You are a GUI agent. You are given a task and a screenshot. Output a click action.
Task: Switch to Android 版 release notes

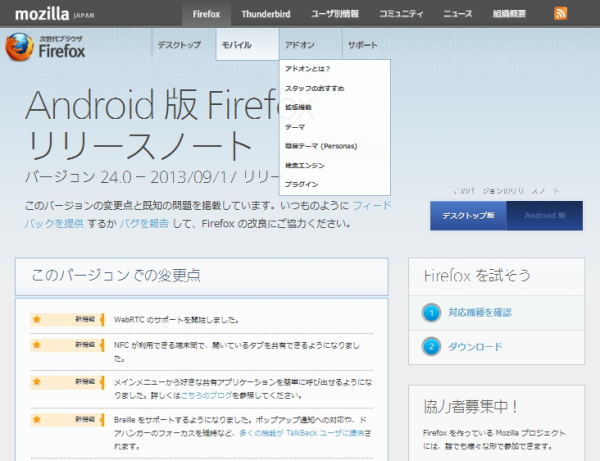[546, 215]
